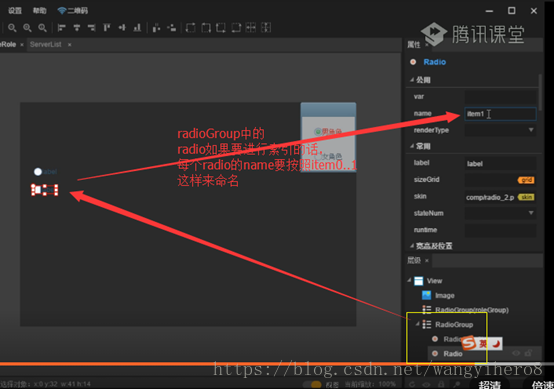Image resolution: width=554 pixels, height=389 pixels.
Task: Align selected components to vertical middle
Action: pos(122,28)
